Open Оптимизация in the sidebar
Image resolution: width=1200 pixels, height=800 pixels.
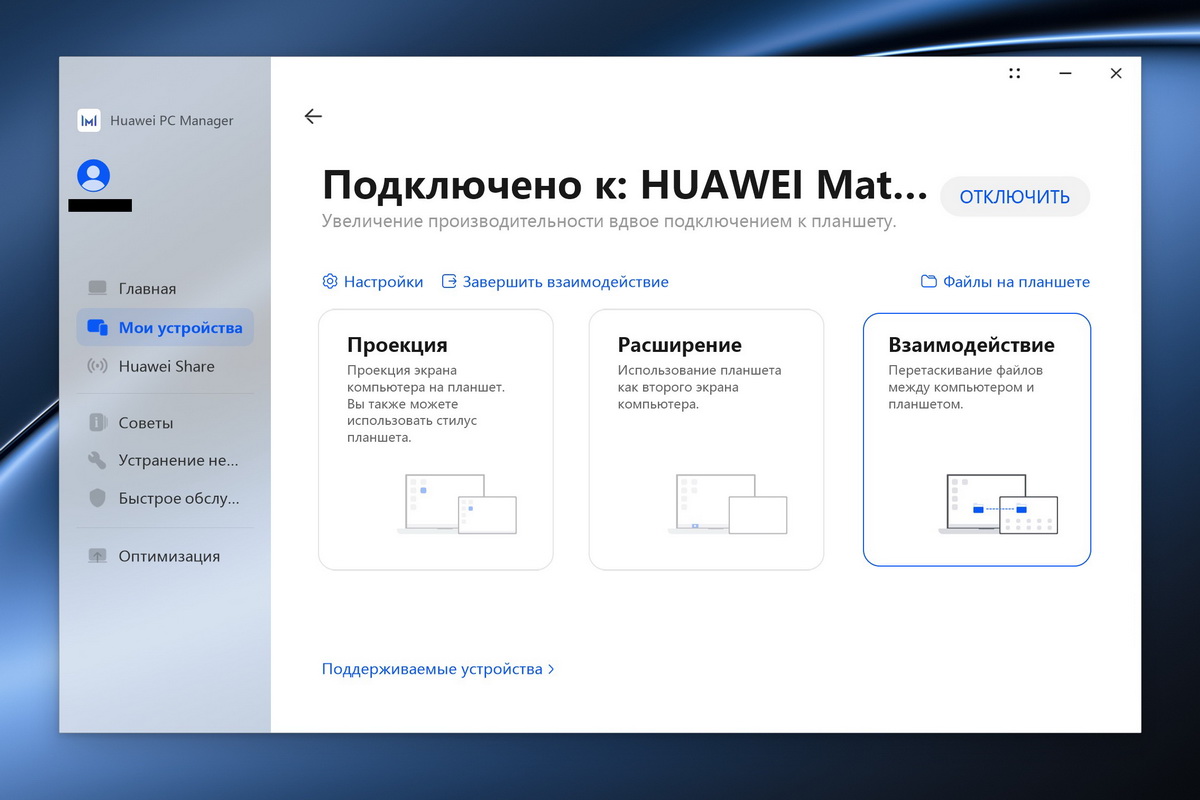click(x=165, y=556)
